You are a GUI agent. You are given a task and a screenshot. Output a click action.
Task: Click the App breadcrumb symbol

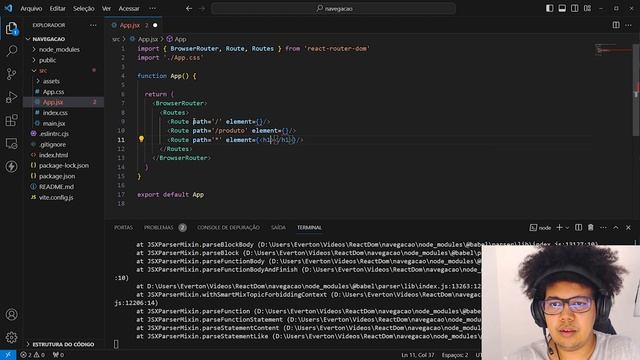tap(176, 39)
